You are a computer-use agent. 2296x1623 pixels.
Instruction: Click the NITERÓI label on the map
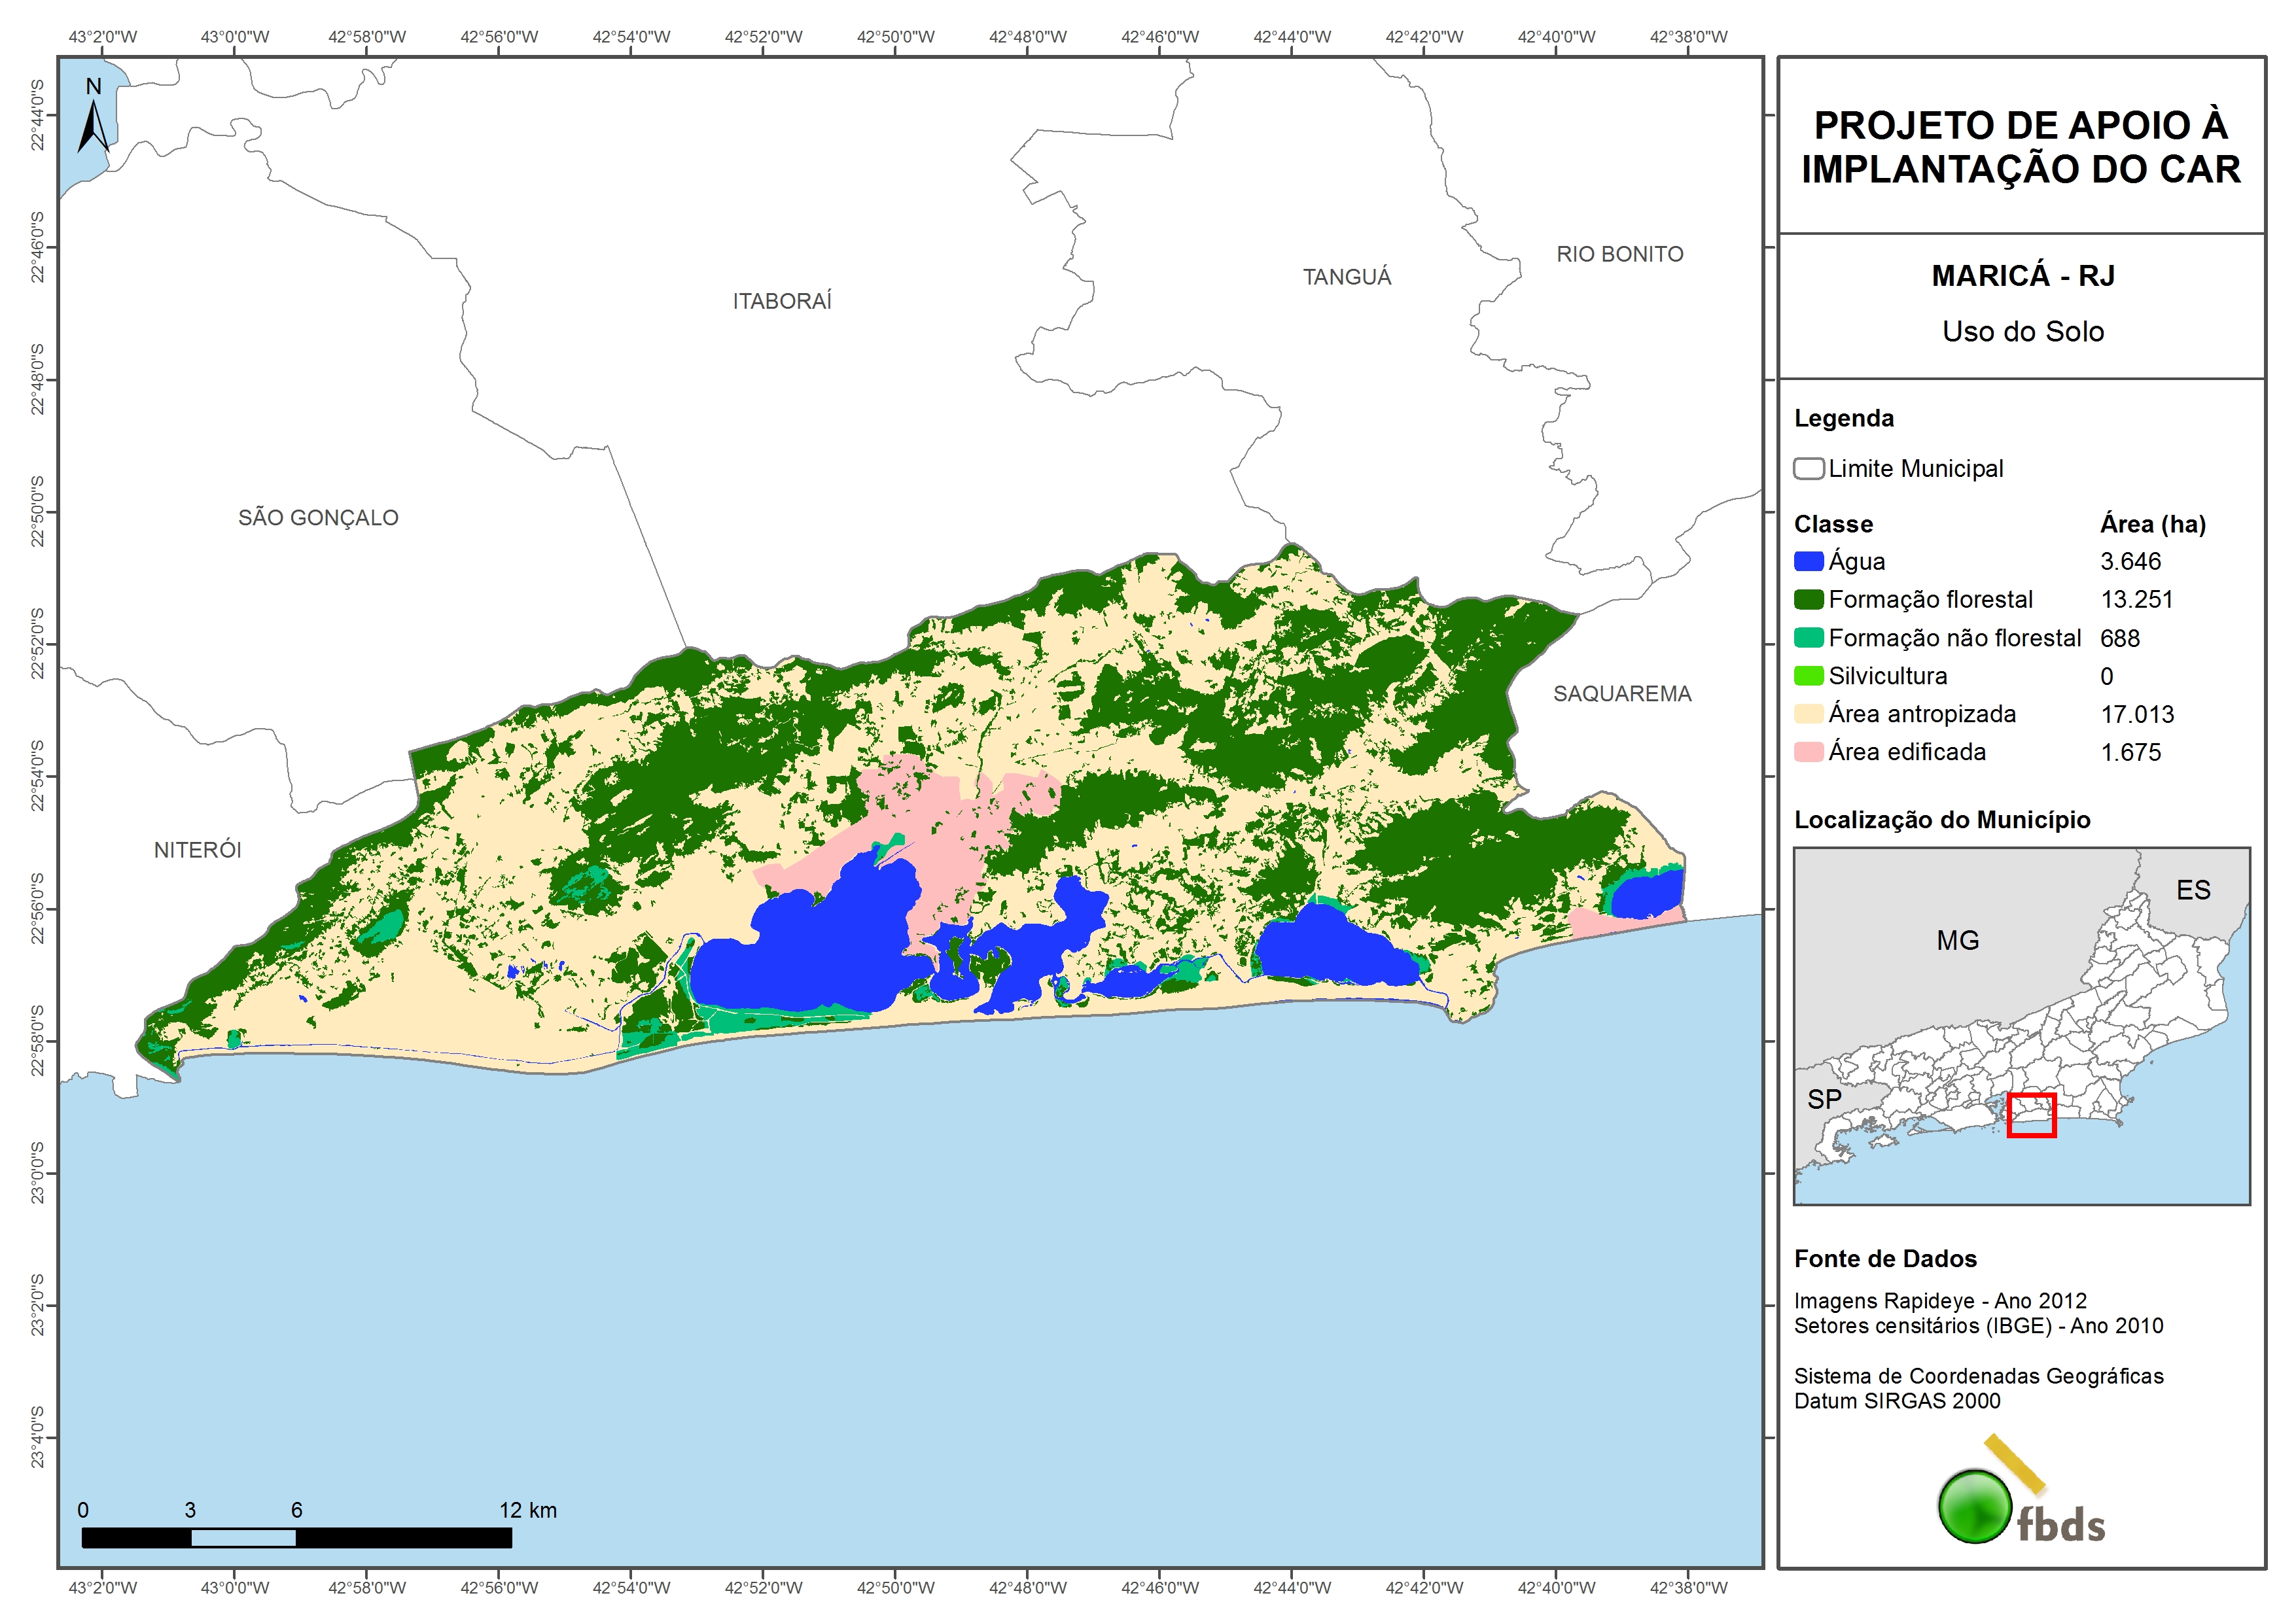pyautogui.click(x=197, y=850)
